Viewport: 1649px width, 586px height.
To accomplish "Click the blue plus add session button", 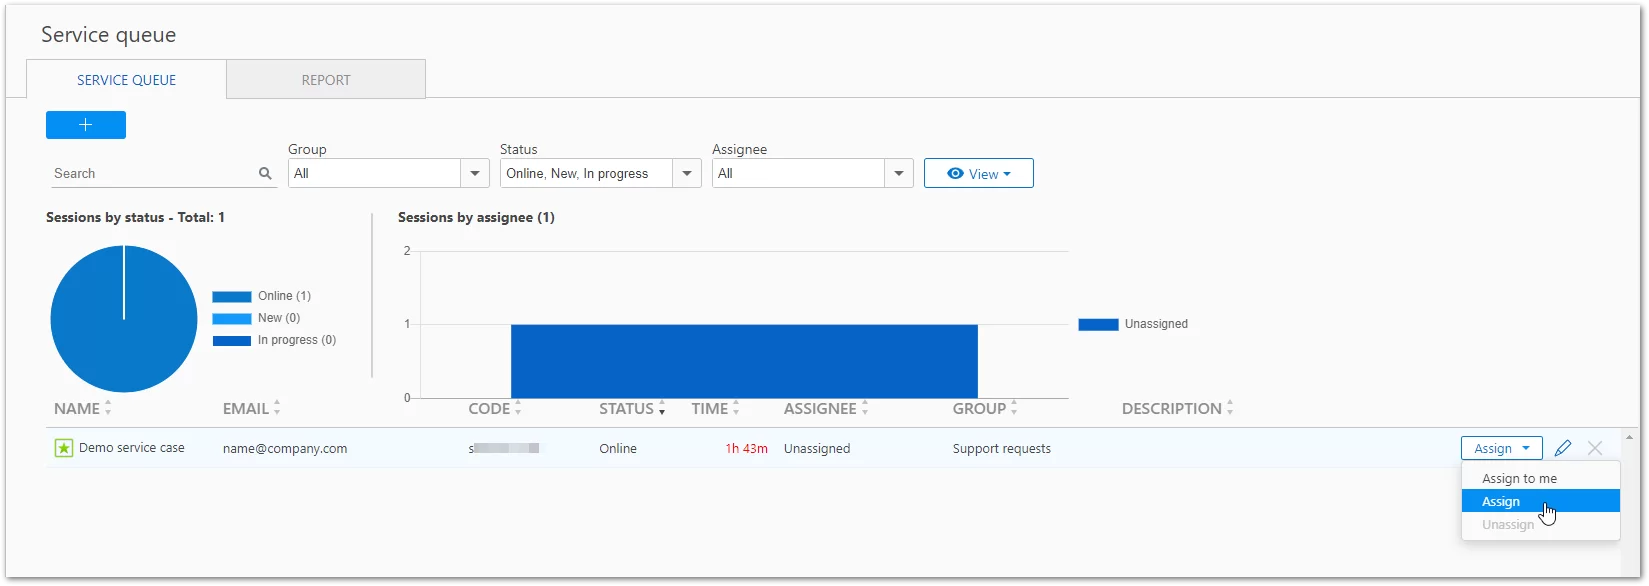I will 86,125.
